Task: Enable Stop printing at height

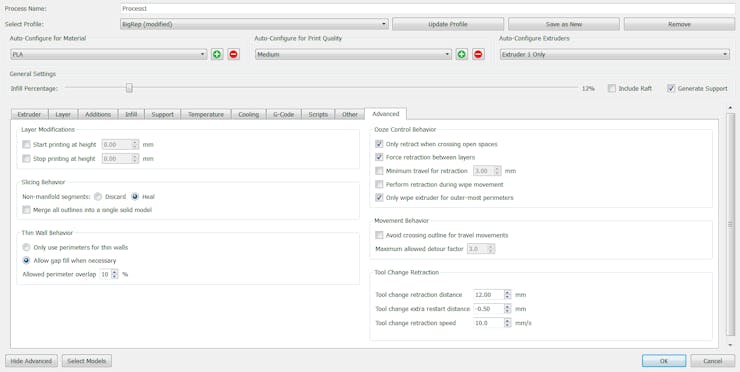Action: (x=26, y=159)
